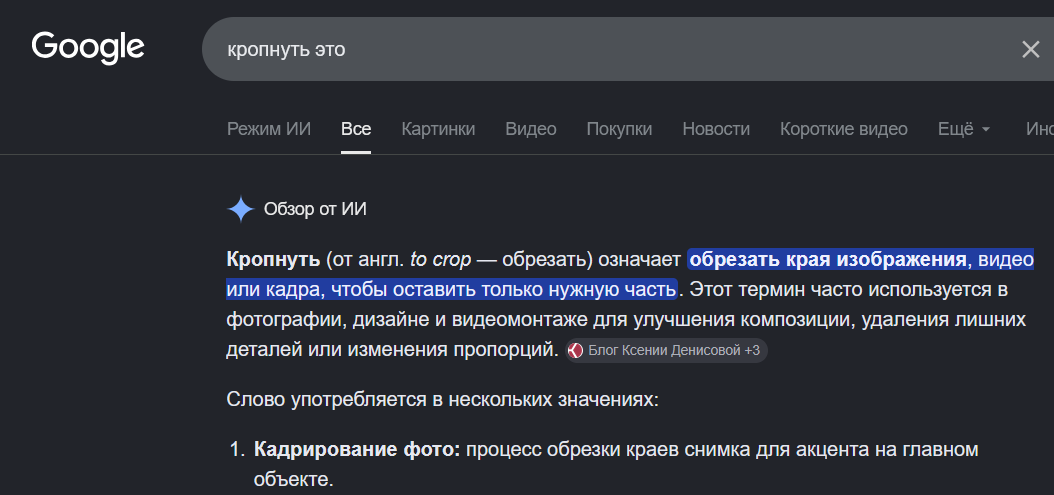Clear the search query with the X
This screenshot has height=495, width=1054.
(1030, 50)
